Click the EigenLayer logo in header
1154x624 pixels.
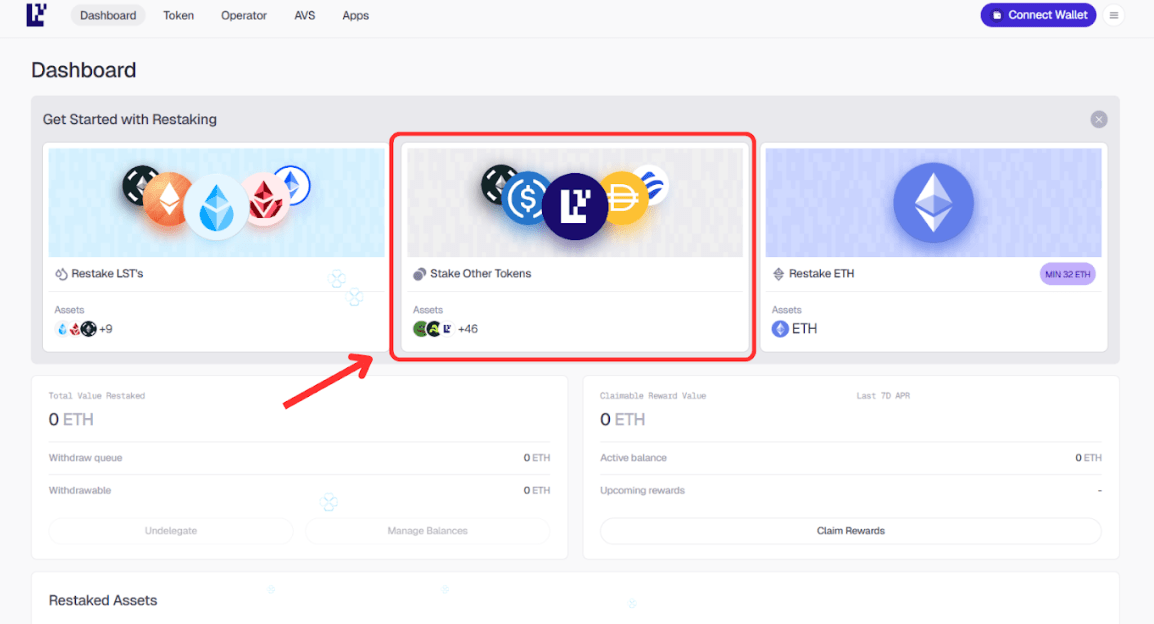[x=36, y=15]
